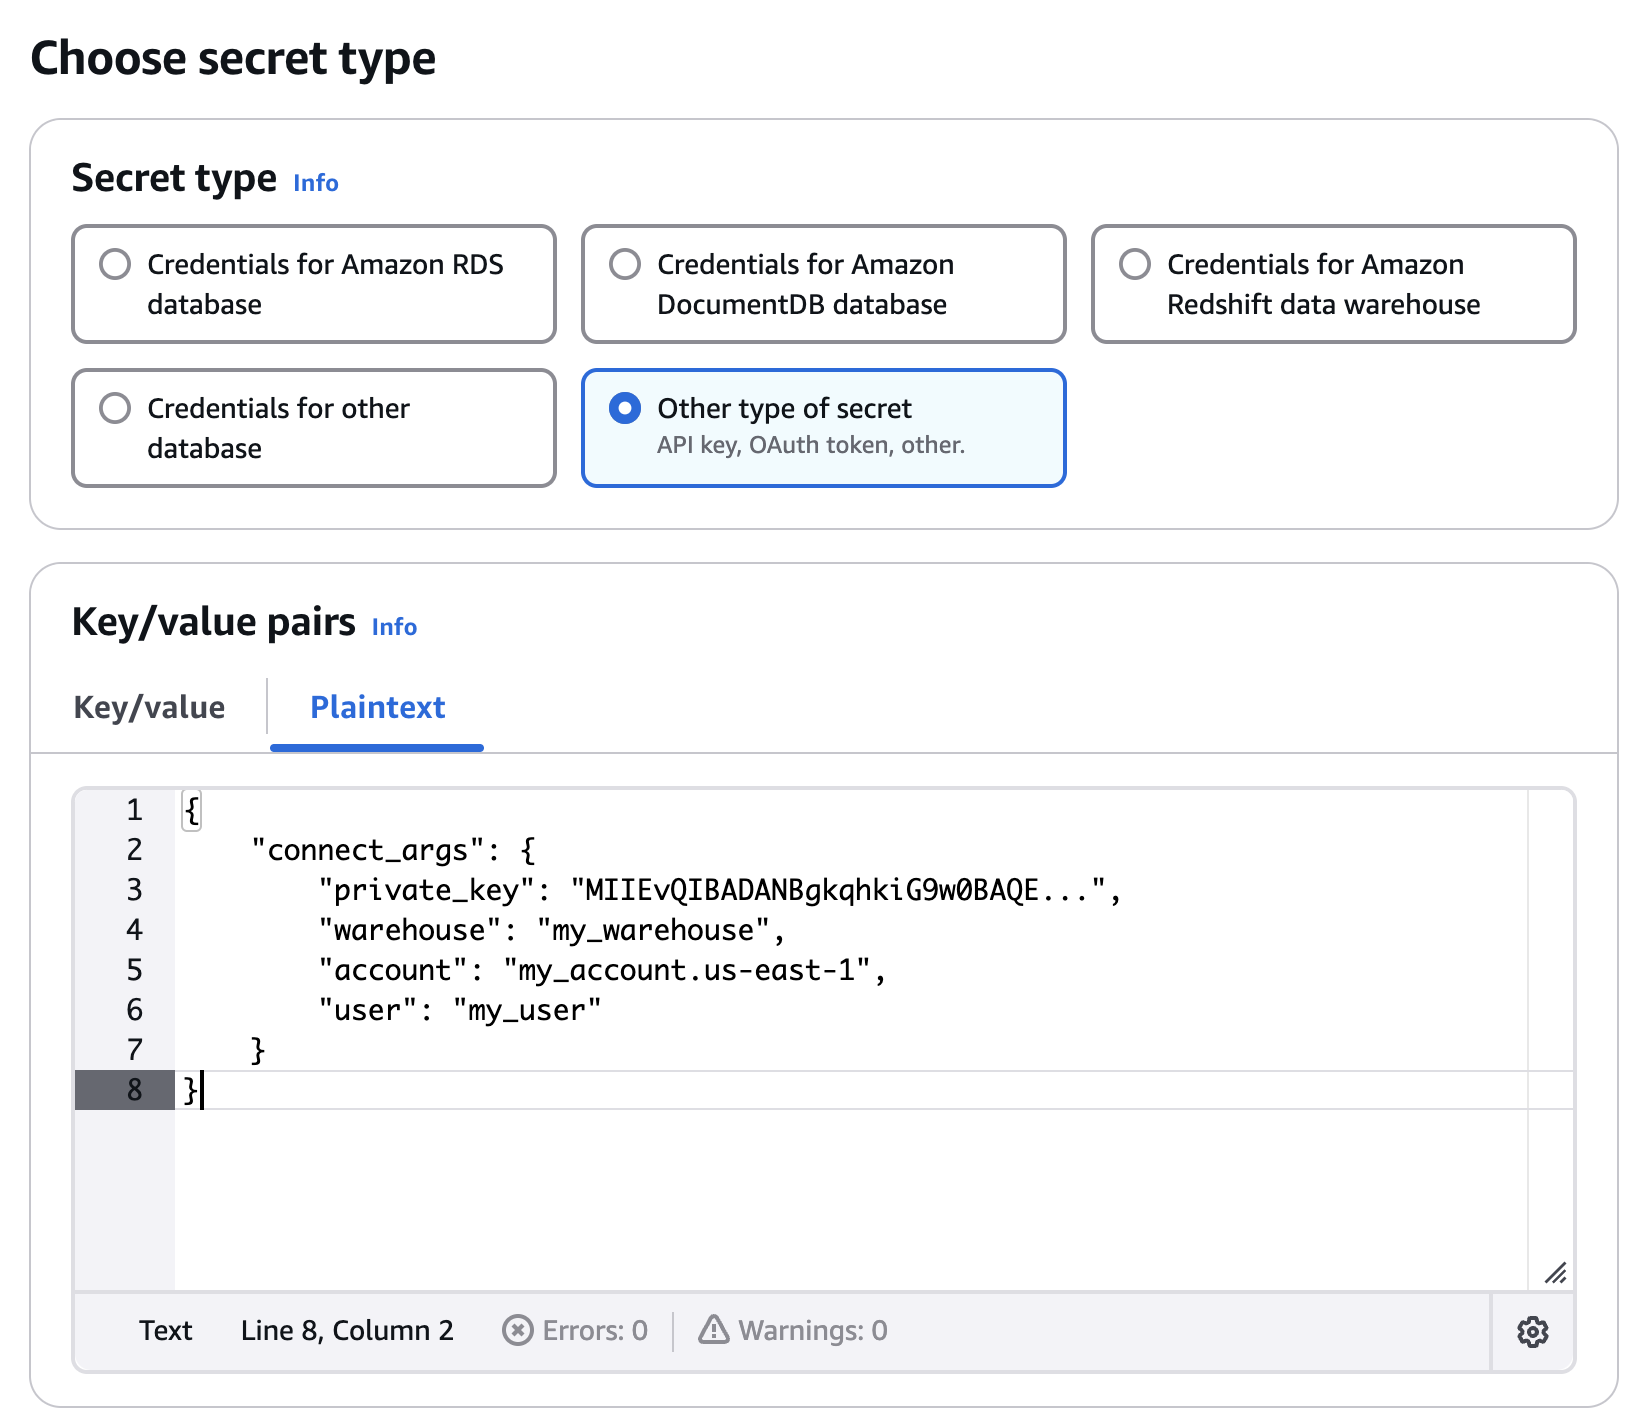Click the private_key value in the editor

pos(838,890)
